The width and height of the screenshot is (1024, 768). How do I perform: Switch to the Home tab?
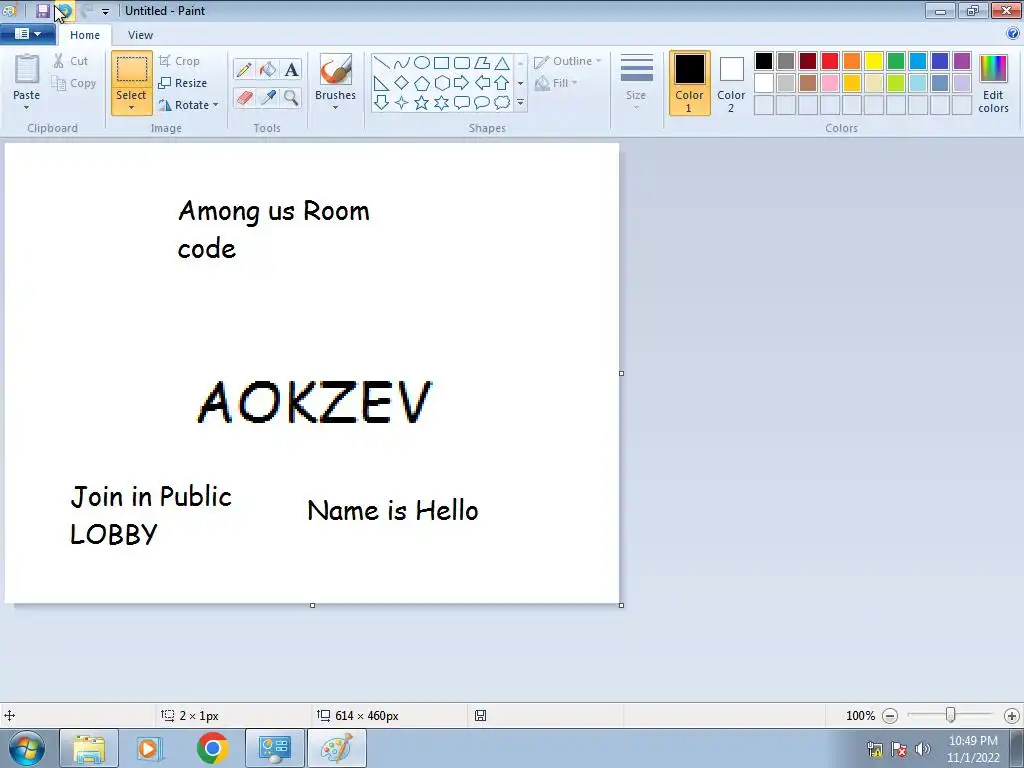tap(85, 35)
